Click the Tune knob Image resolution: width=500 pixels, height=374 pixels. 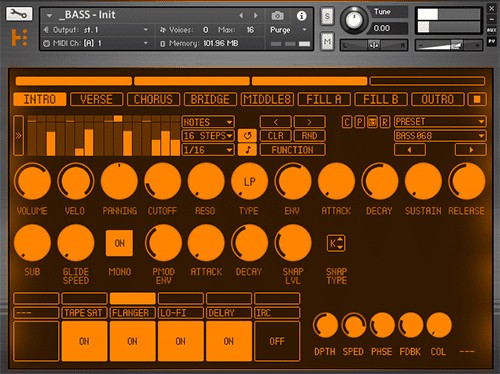pos(354,19)
